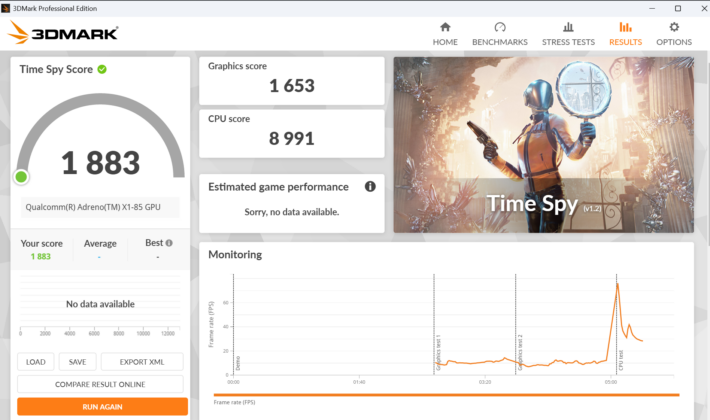Click the green validation checkmark icon
This screenshot has height=420, width=710.
(102, 69)
